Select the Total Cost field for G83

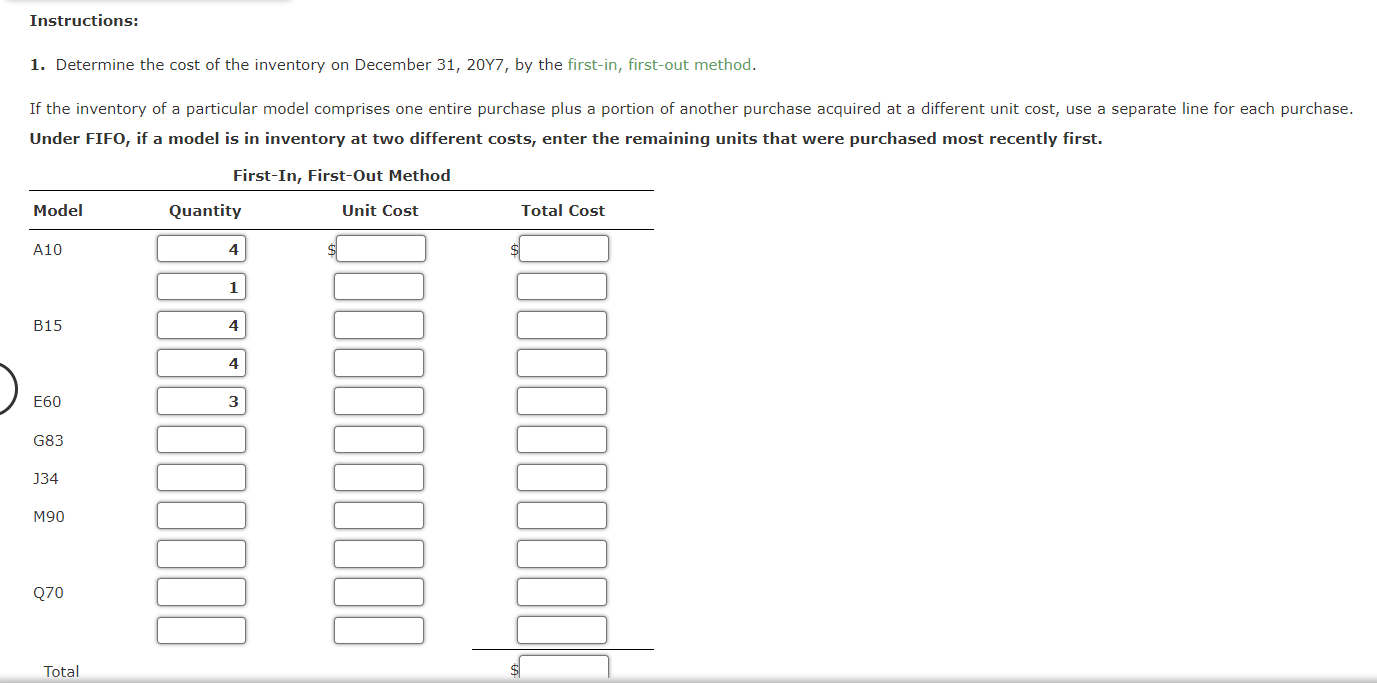[x=562, y=438]
